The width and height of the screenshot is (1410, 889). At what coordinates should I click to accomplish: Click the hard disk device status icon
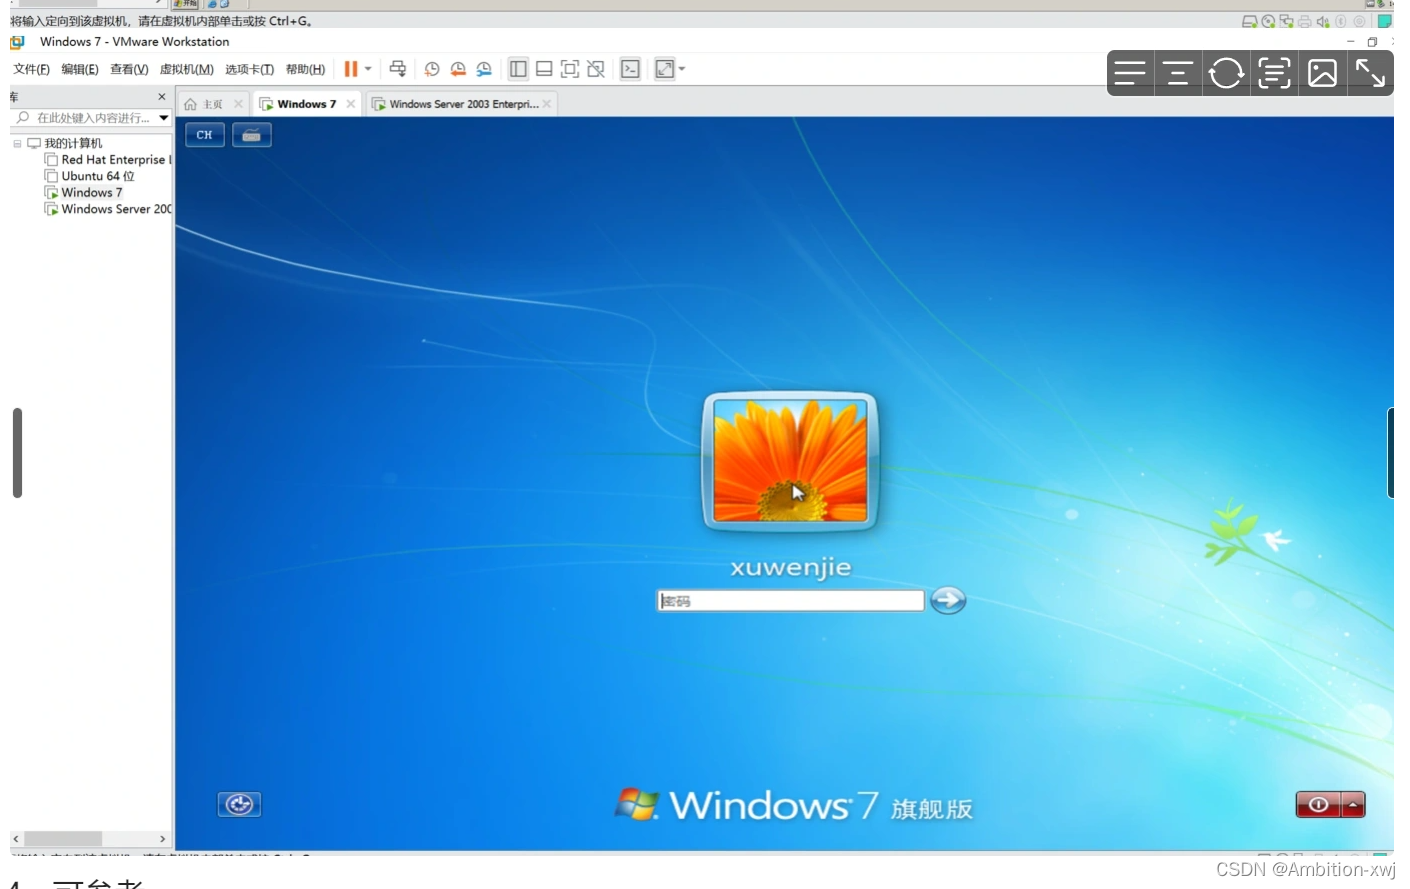pos(1250,21)
